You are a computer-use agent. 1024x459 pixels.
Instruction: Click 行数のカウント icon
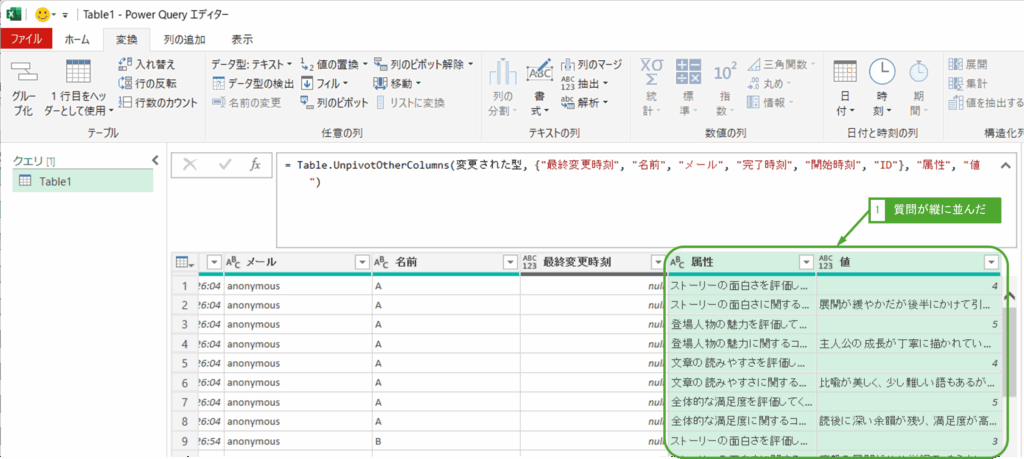126,102
